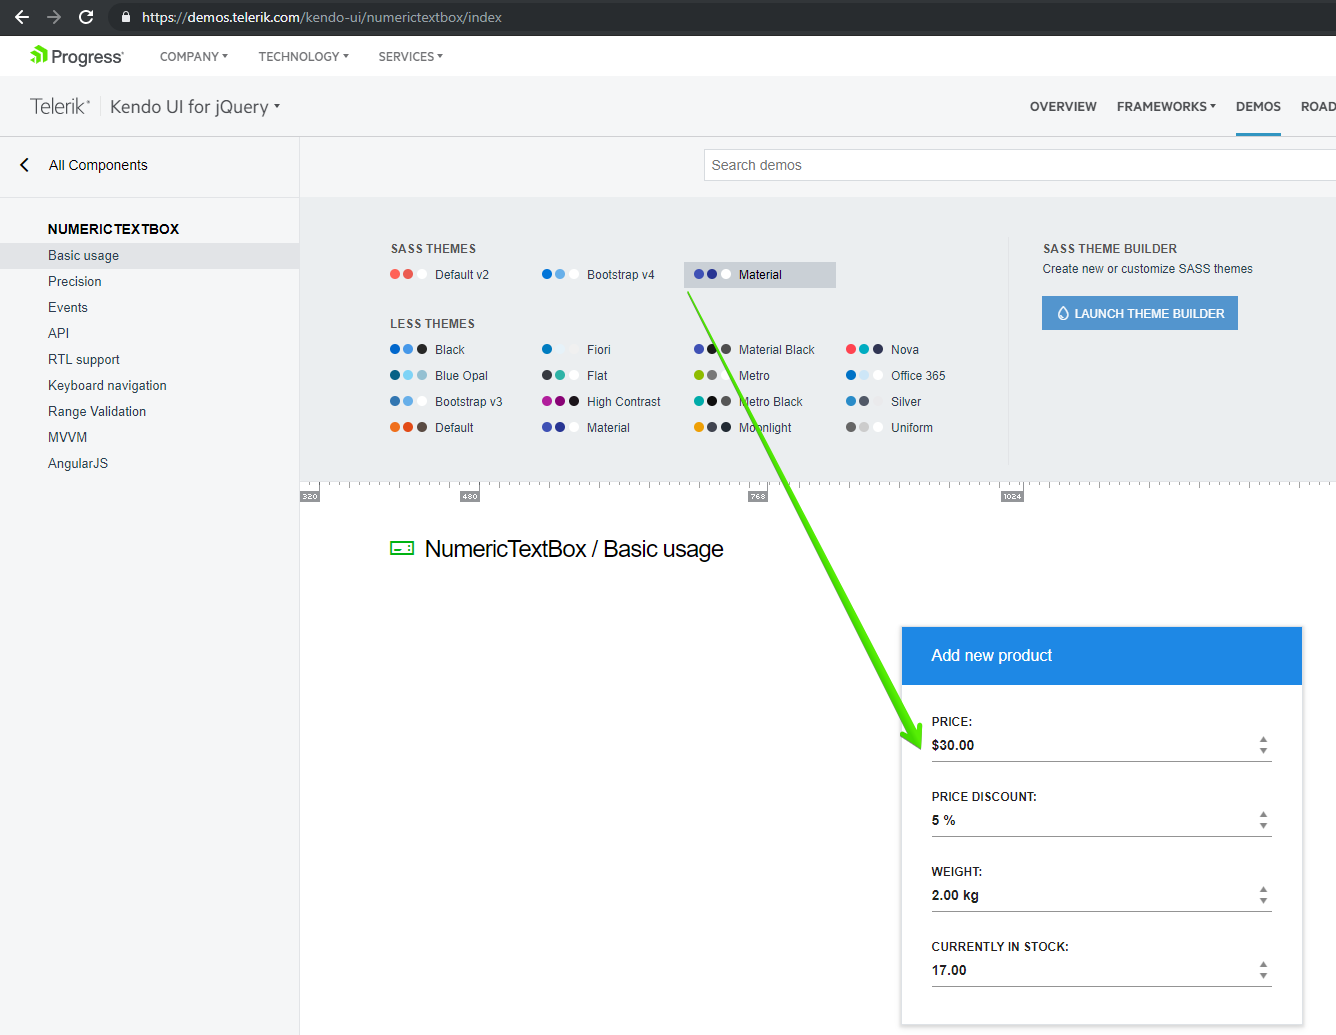The height and width of the screenshot is (1035, 1336).
Task: Click the 480 breakpoint marker on the ruler
Action: [470, 496]
